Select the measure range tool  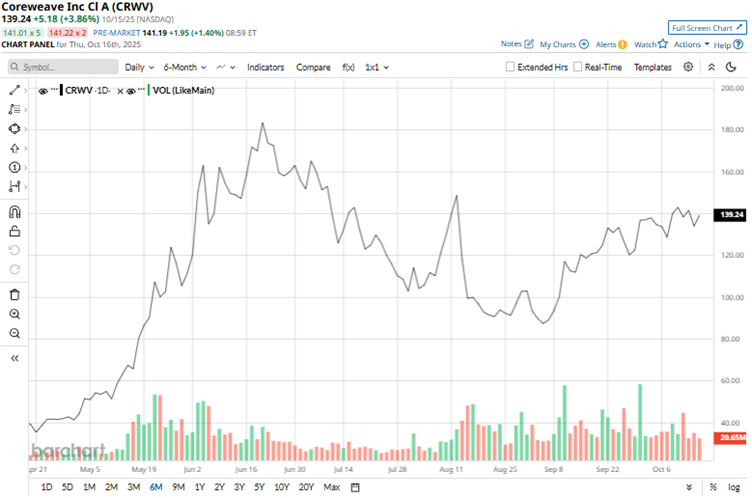[14, 187]
